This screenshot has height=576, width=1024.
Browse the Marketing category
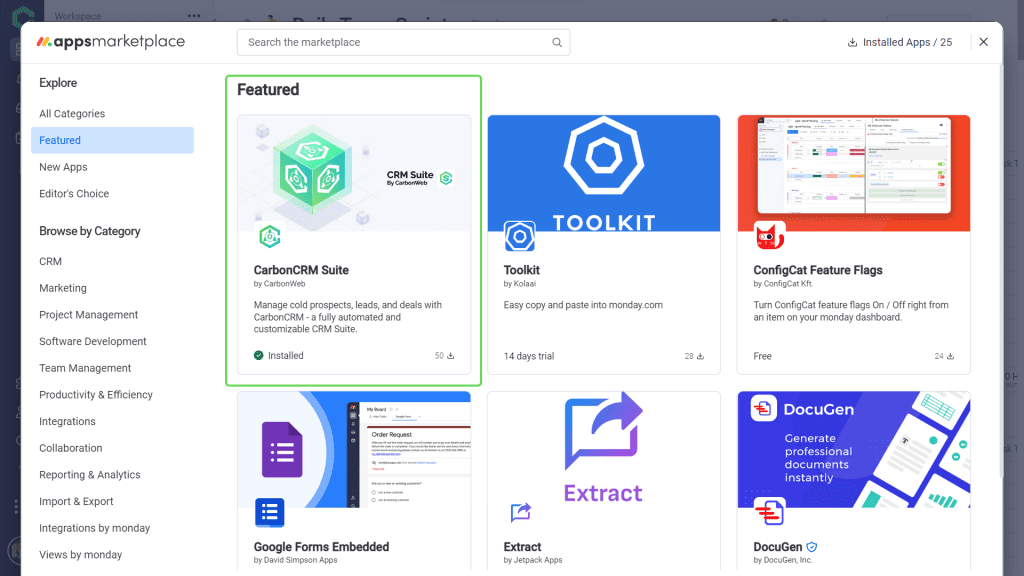point(63,288)
